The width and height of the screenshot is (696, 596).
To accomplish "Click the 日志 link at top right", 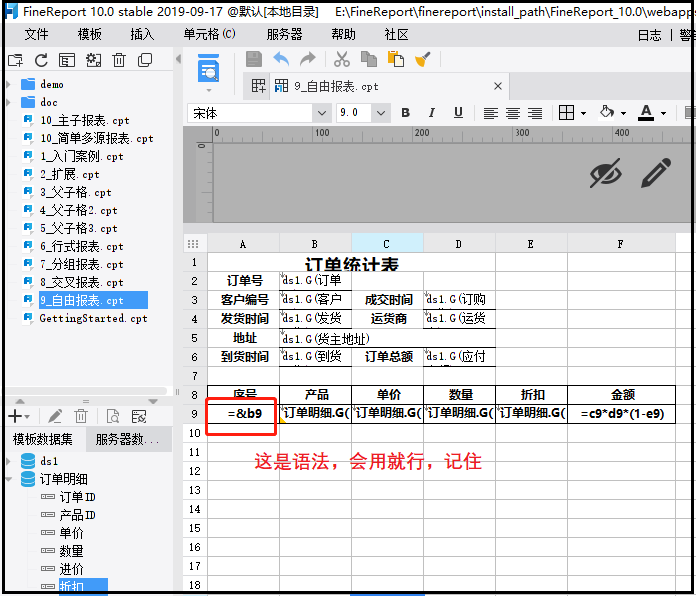I will pyautogui.click(x=649, y=35).
